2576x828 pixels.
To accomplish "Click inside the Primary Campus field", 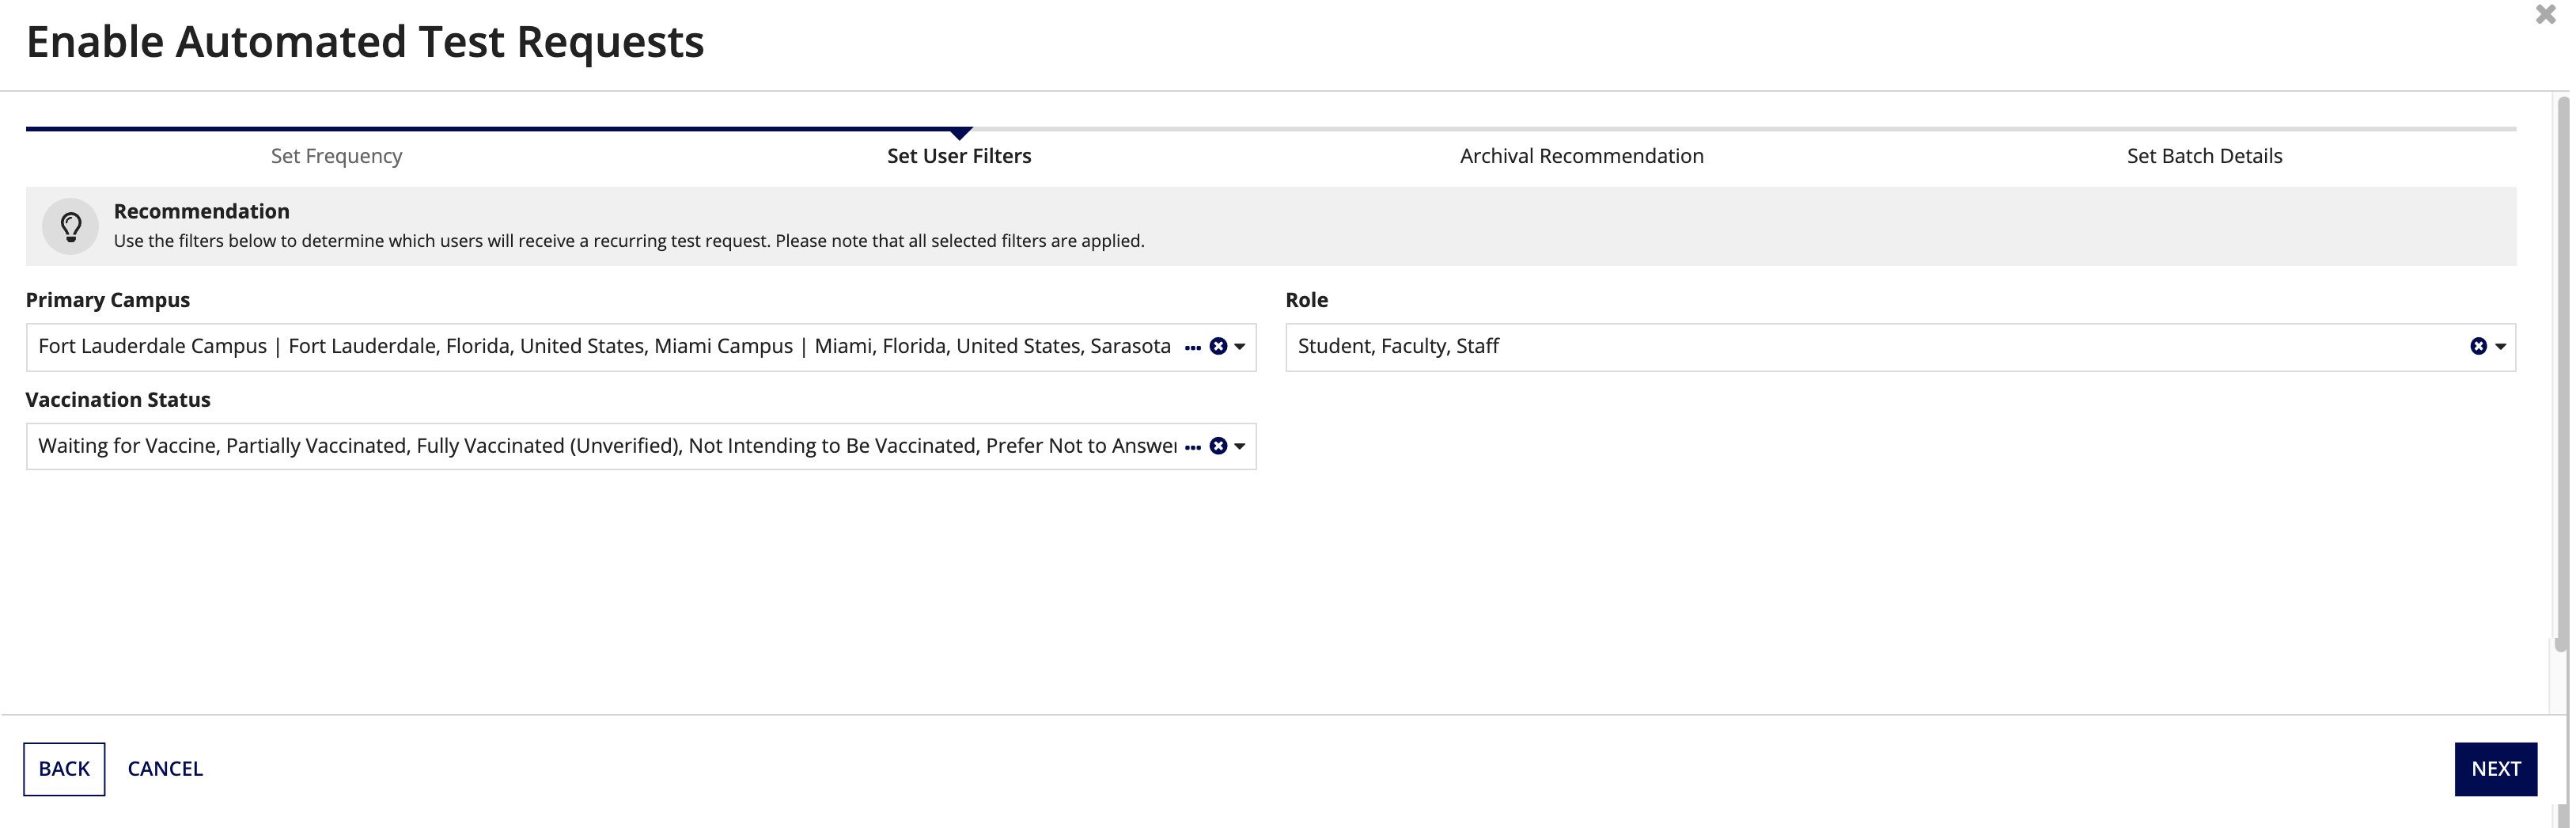I will (641, 347).
